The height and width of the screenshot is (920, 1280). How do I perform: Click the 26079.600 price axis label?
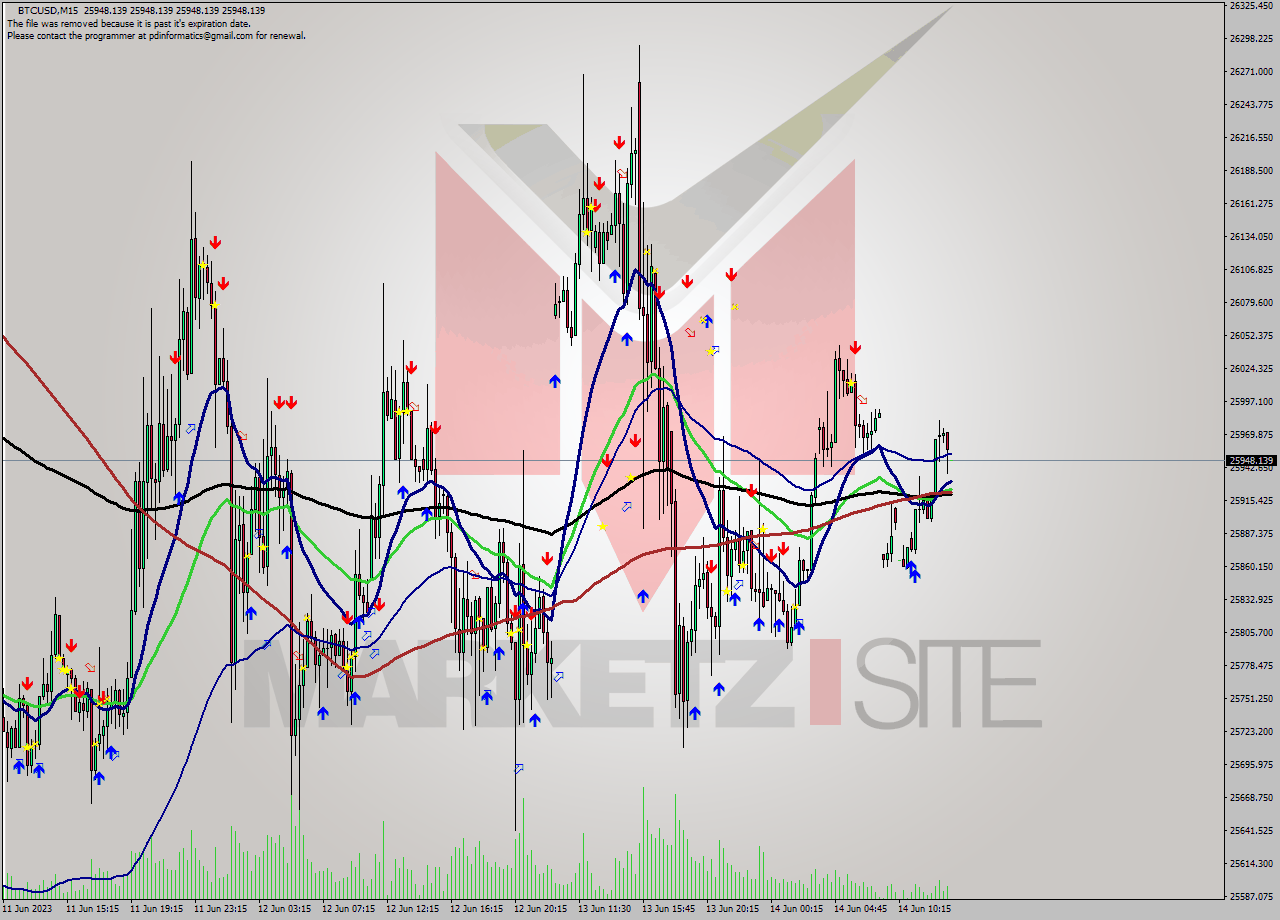pyautogui.click(x=1252, y=303)
